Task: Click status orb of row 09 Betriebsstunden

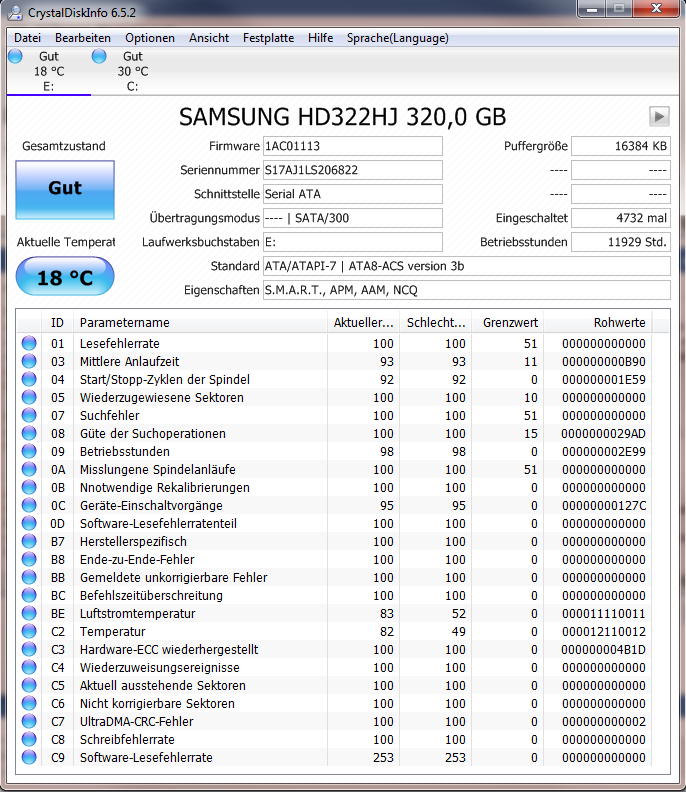Action: (x=29, y=451)
